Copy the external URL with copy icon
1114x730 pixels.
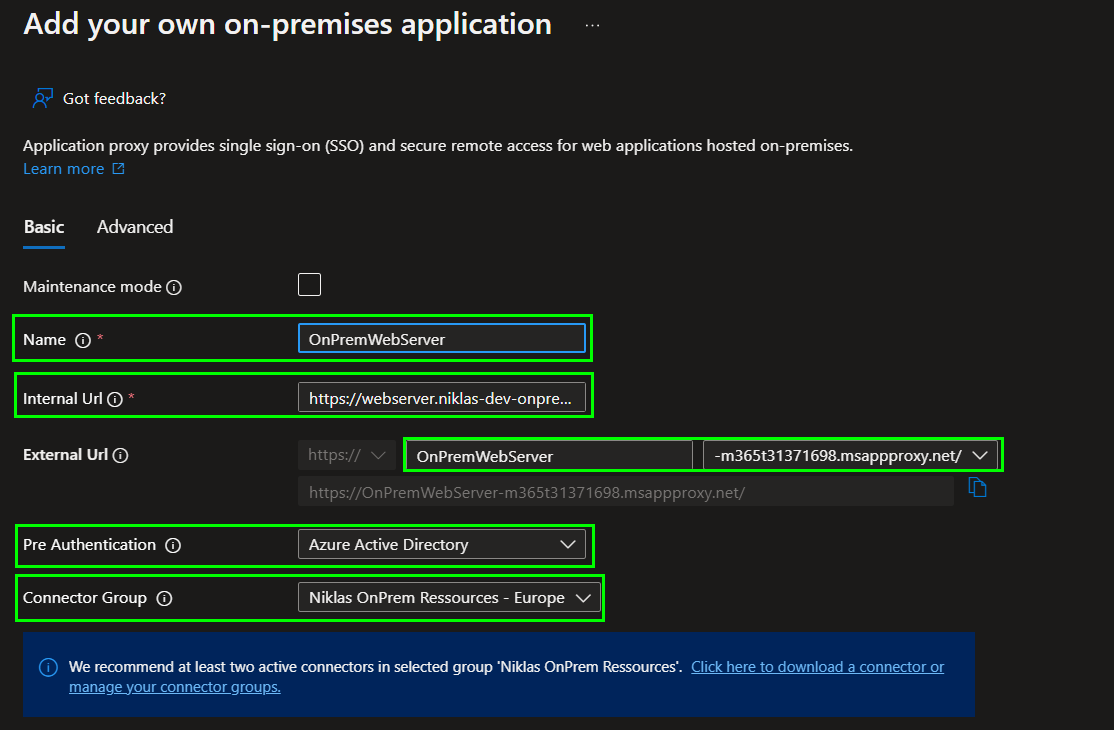point(978,488)
